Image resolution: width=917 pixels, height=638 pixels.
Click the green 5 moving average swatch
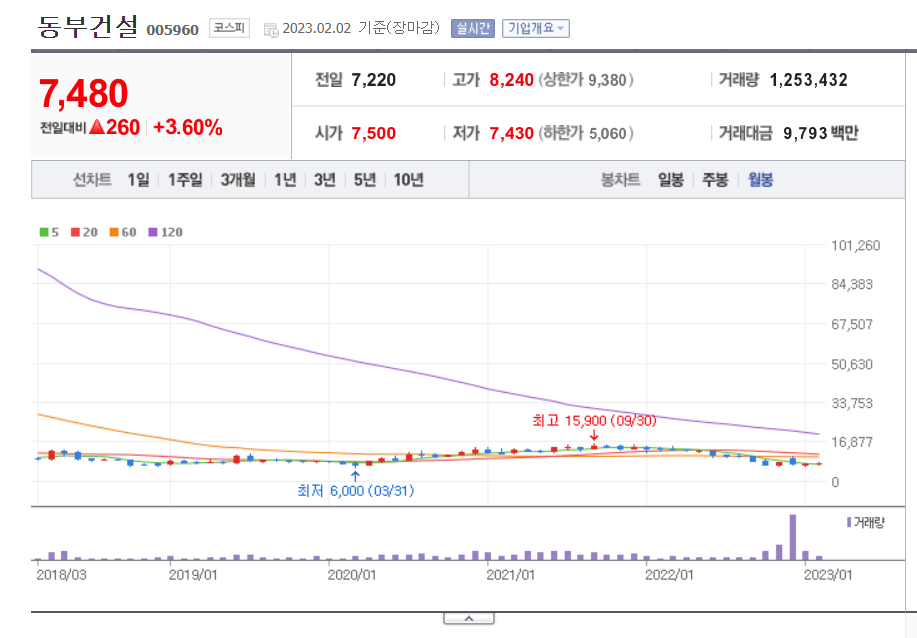44,232
